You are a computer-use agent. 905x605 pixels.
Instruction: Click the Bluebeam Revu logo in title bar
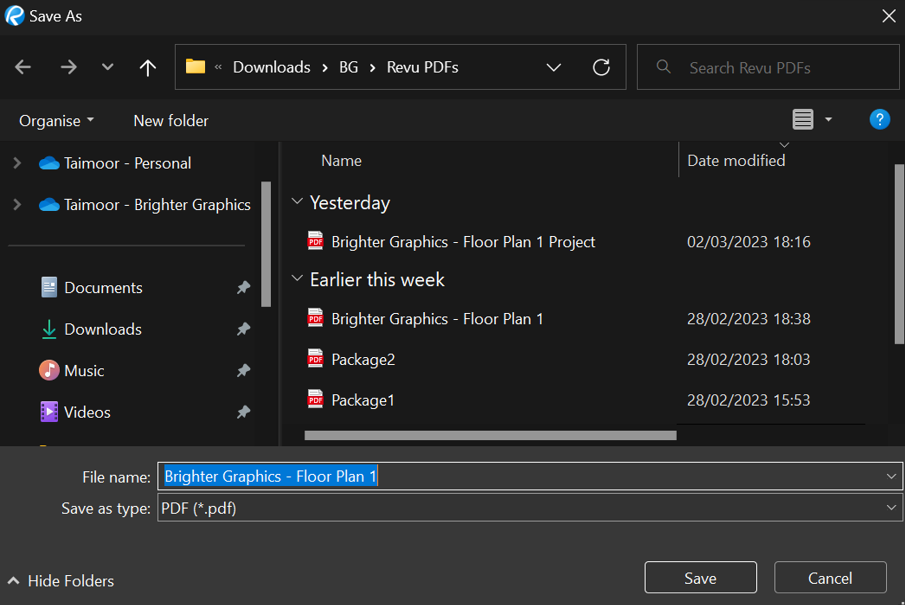point(14,15)
